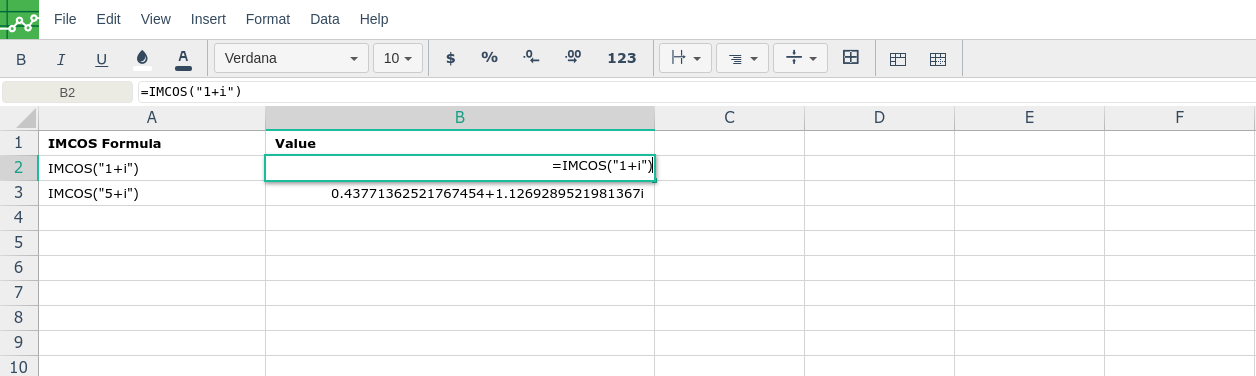This screenshot has height=376, width=1256.
Task: Open the Data menu
Action: click(x=325, y=19)
